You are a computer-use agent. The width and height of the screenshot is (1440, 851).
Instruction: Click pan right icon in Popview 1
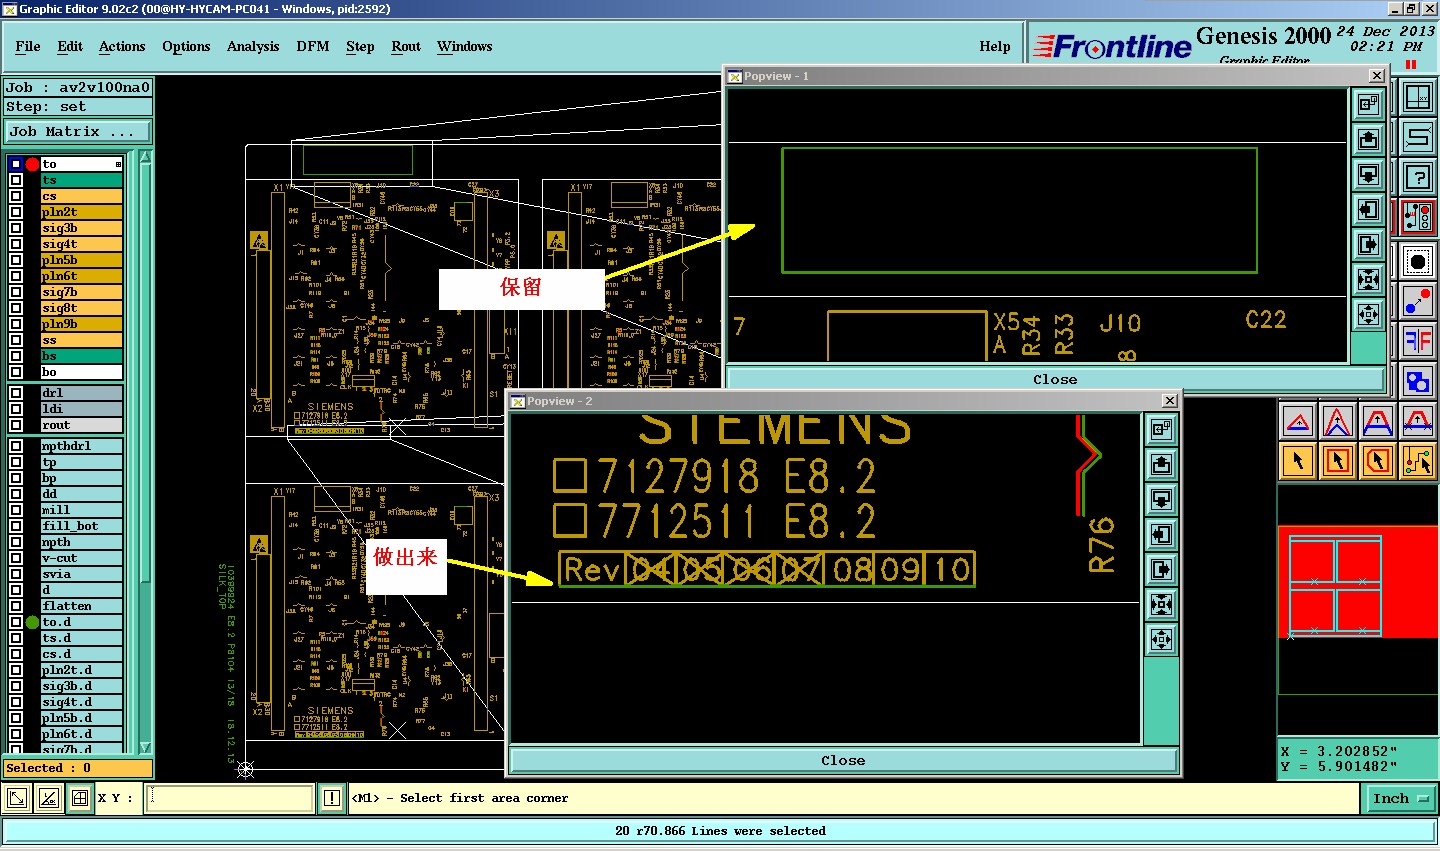(1368, 244)
